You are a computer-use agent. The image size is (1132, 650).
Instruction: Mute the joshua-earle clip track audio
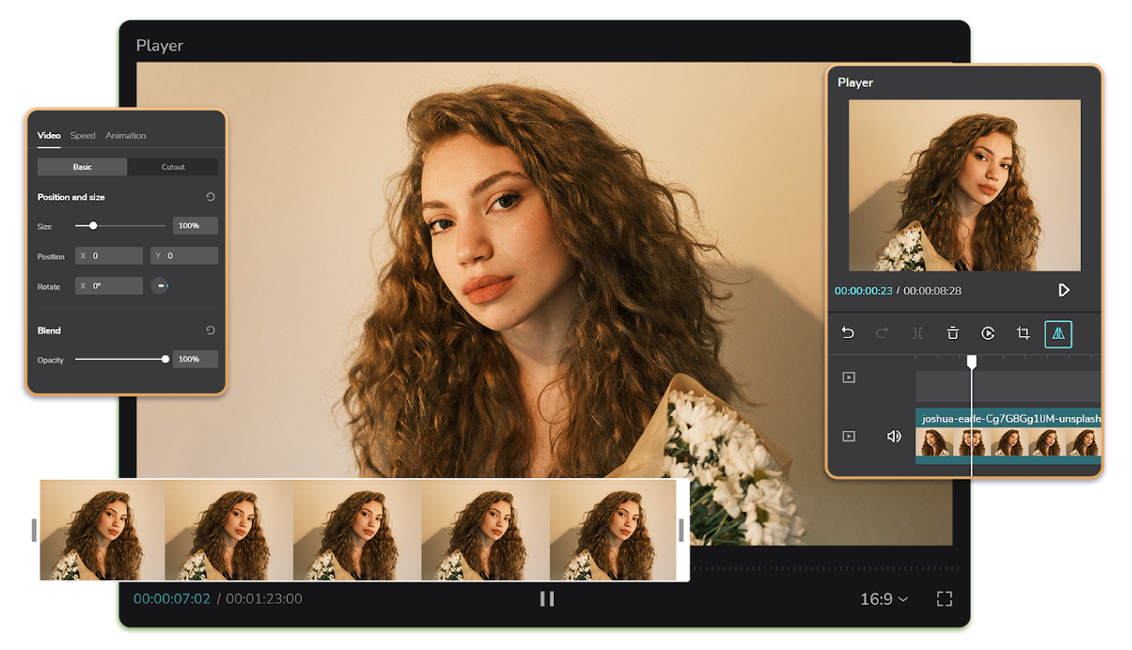pyautogui.click(x=894, y=436)
